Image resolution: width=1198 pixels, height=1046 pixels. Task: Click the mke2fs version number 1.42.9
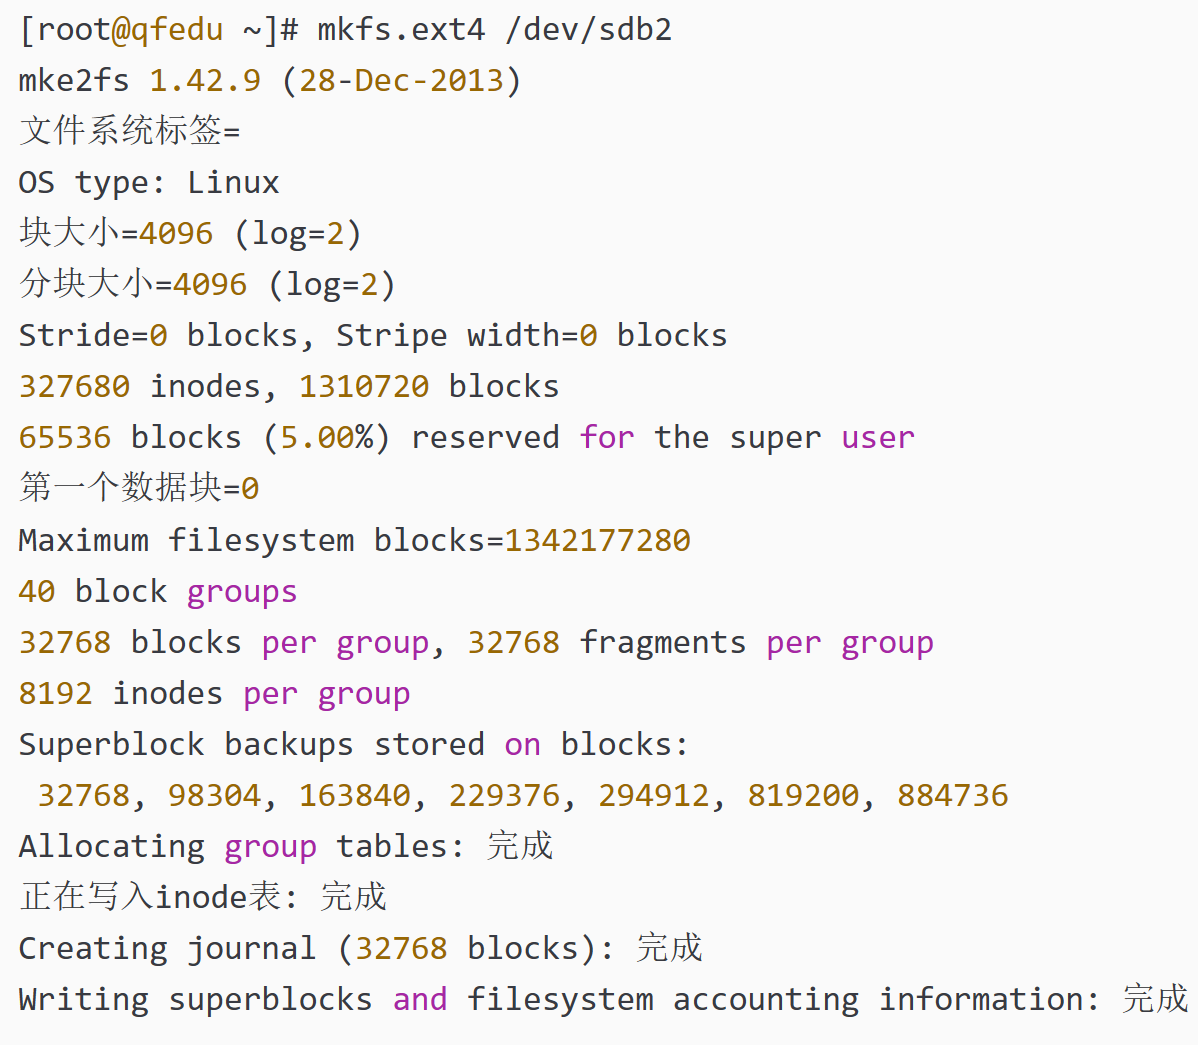click(x=205, y=80)
